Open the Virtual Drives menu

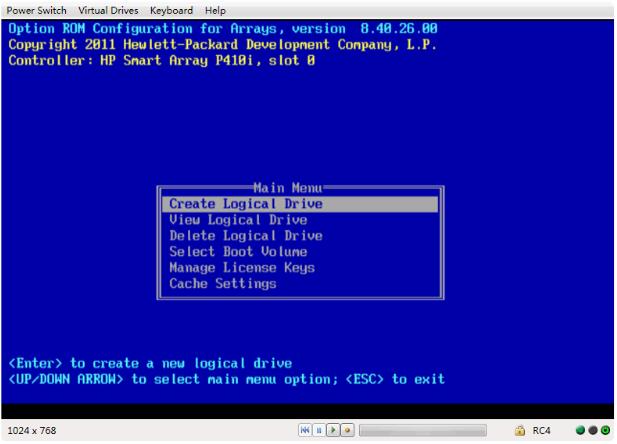point(108,11)
